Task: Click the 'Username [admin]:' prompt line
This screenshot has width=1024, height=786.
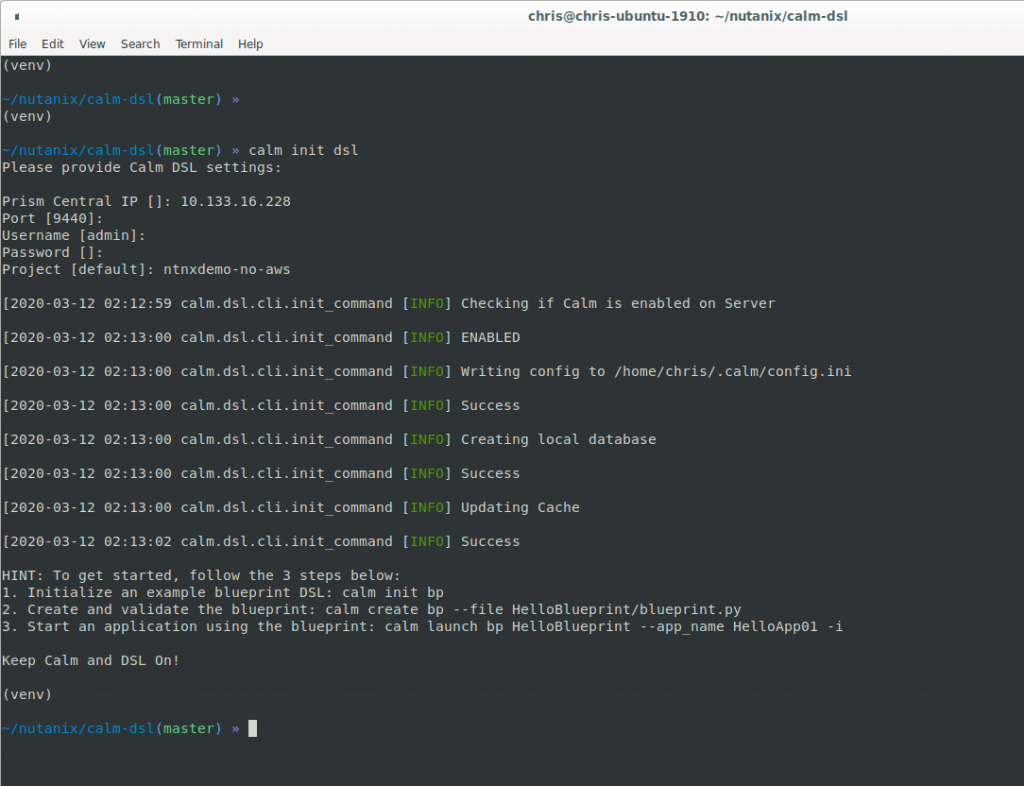Action: 73,235
